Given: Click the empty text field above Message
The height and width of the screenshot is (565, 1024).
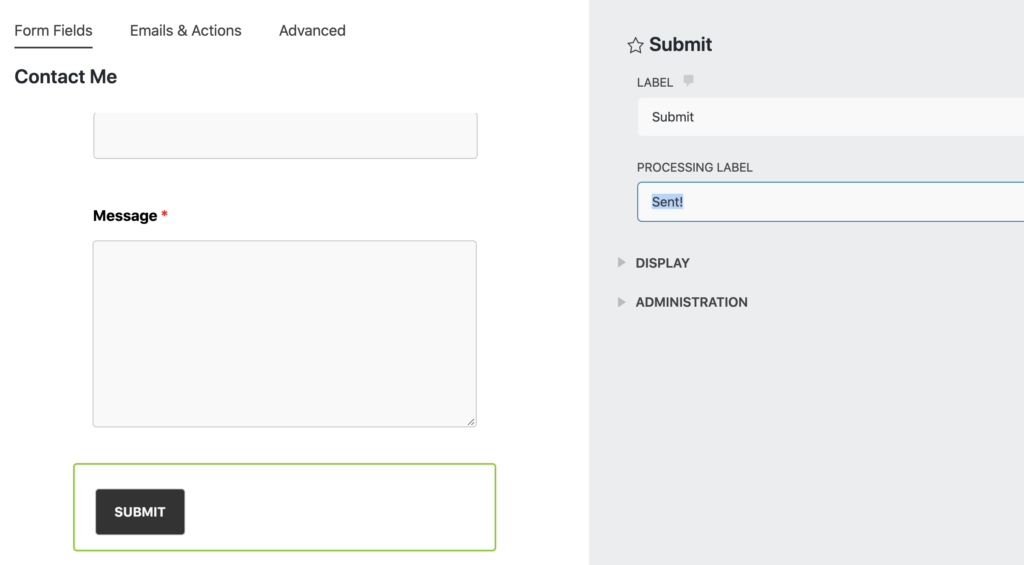Looking at the screenshot, I should coord(285,135).
